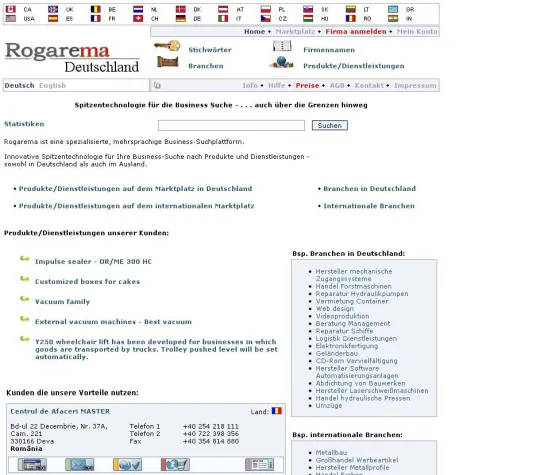This screenshot has height=475, width=544.
Task: Choose the India (IN) flag
Action: (393, 18)
